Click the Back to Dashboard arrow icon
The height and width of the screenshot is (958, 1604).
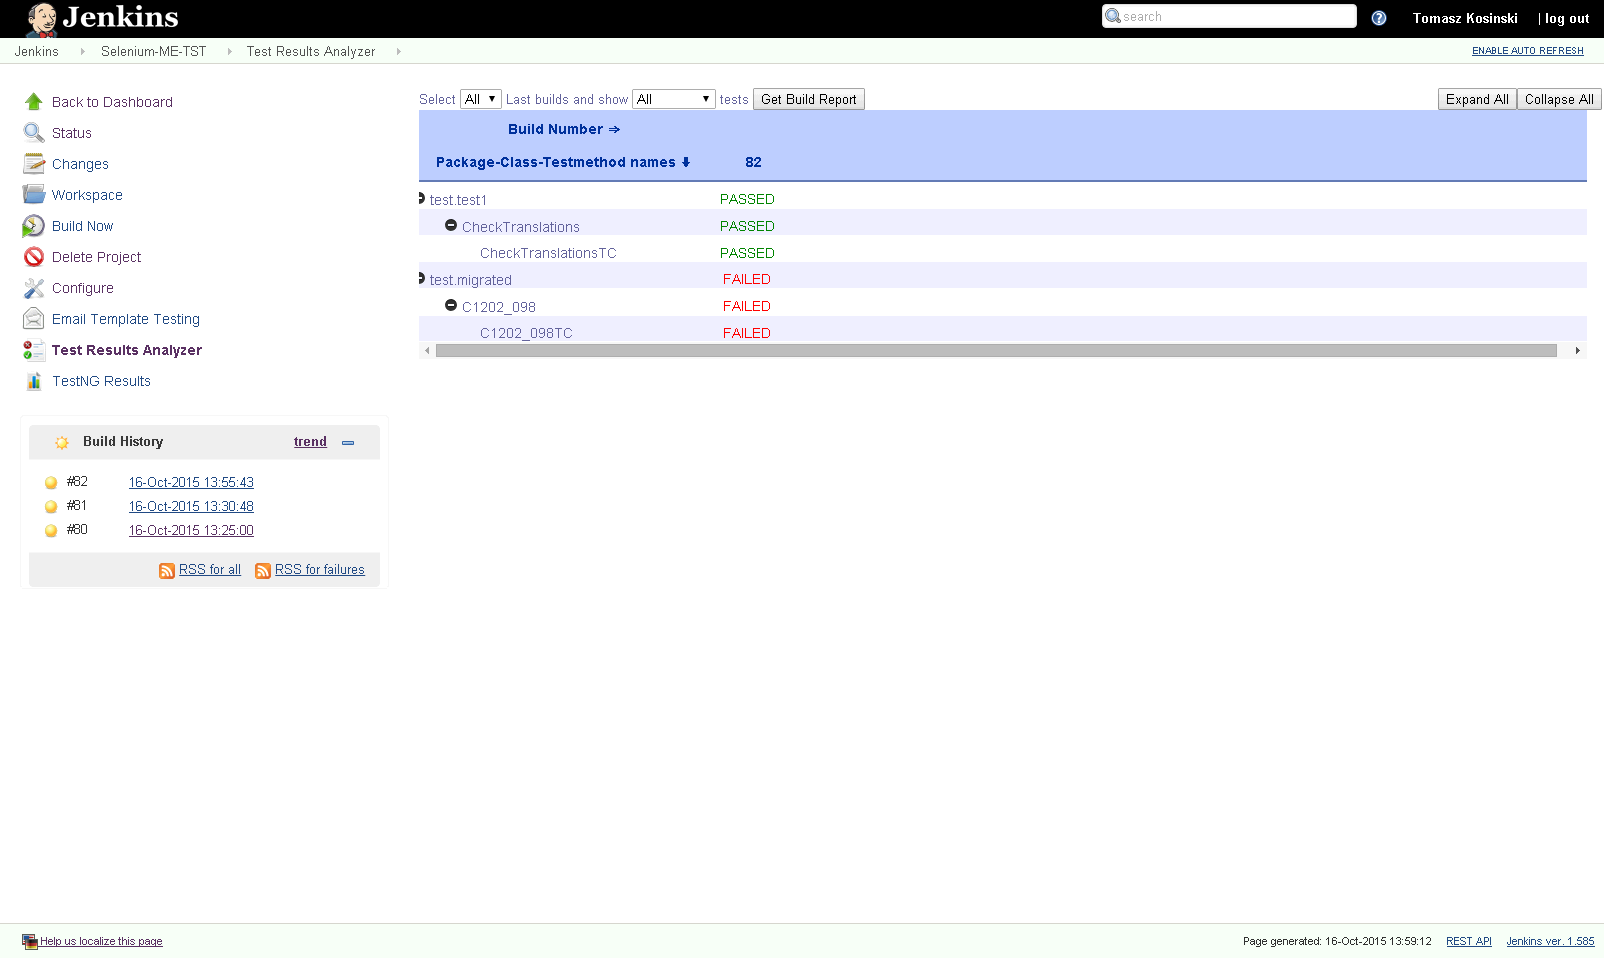(x=34, y=102)
